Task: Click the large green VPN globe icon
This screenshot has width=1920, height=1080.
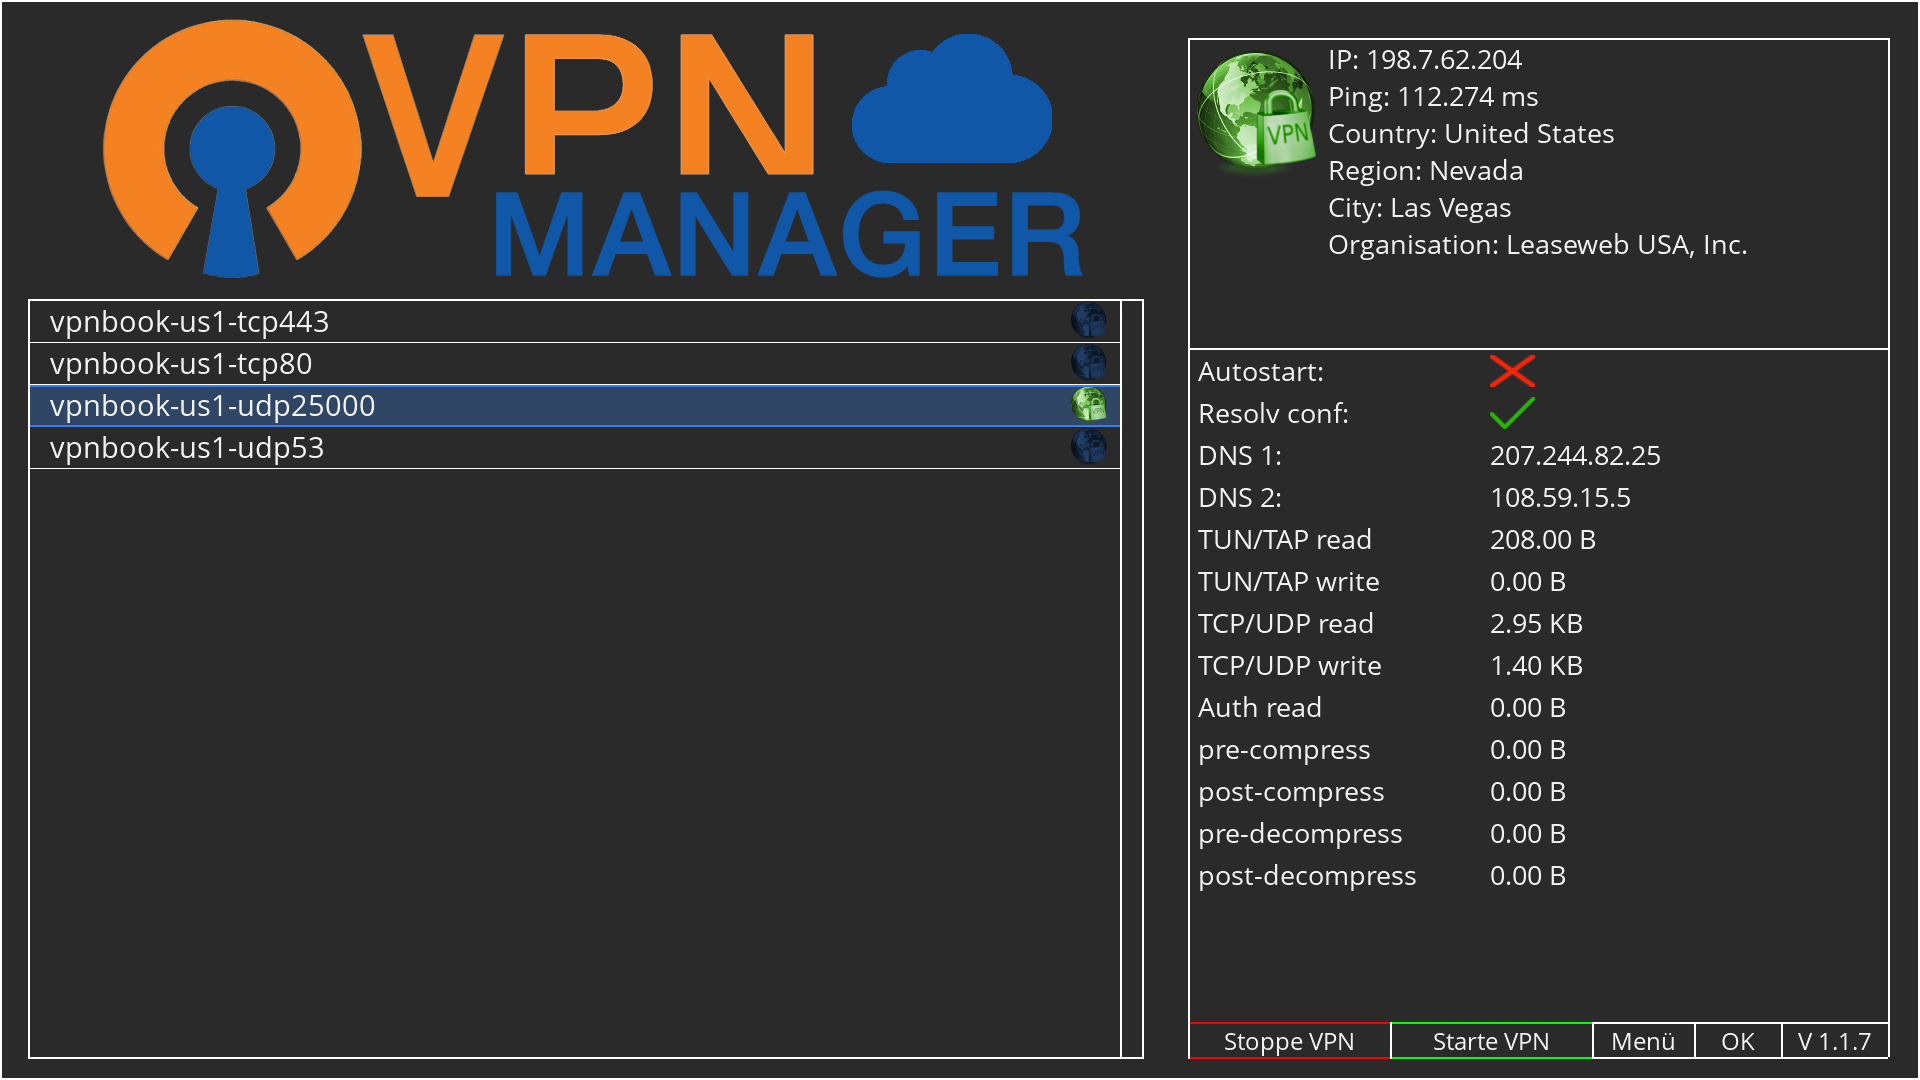Action: (1256, 110)
